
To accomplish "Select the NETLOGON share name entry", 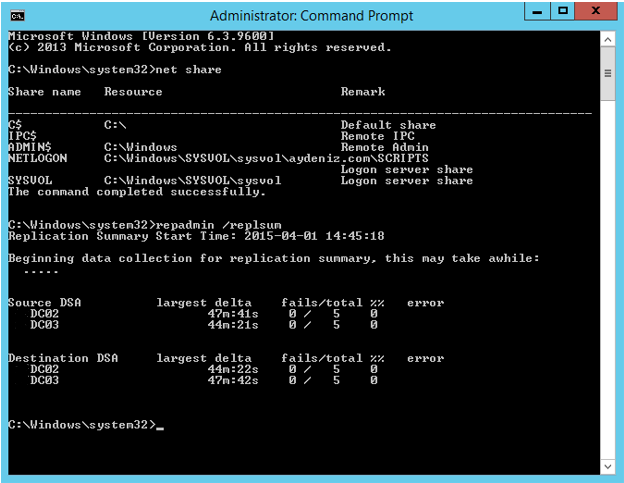I will click(38, 158).
